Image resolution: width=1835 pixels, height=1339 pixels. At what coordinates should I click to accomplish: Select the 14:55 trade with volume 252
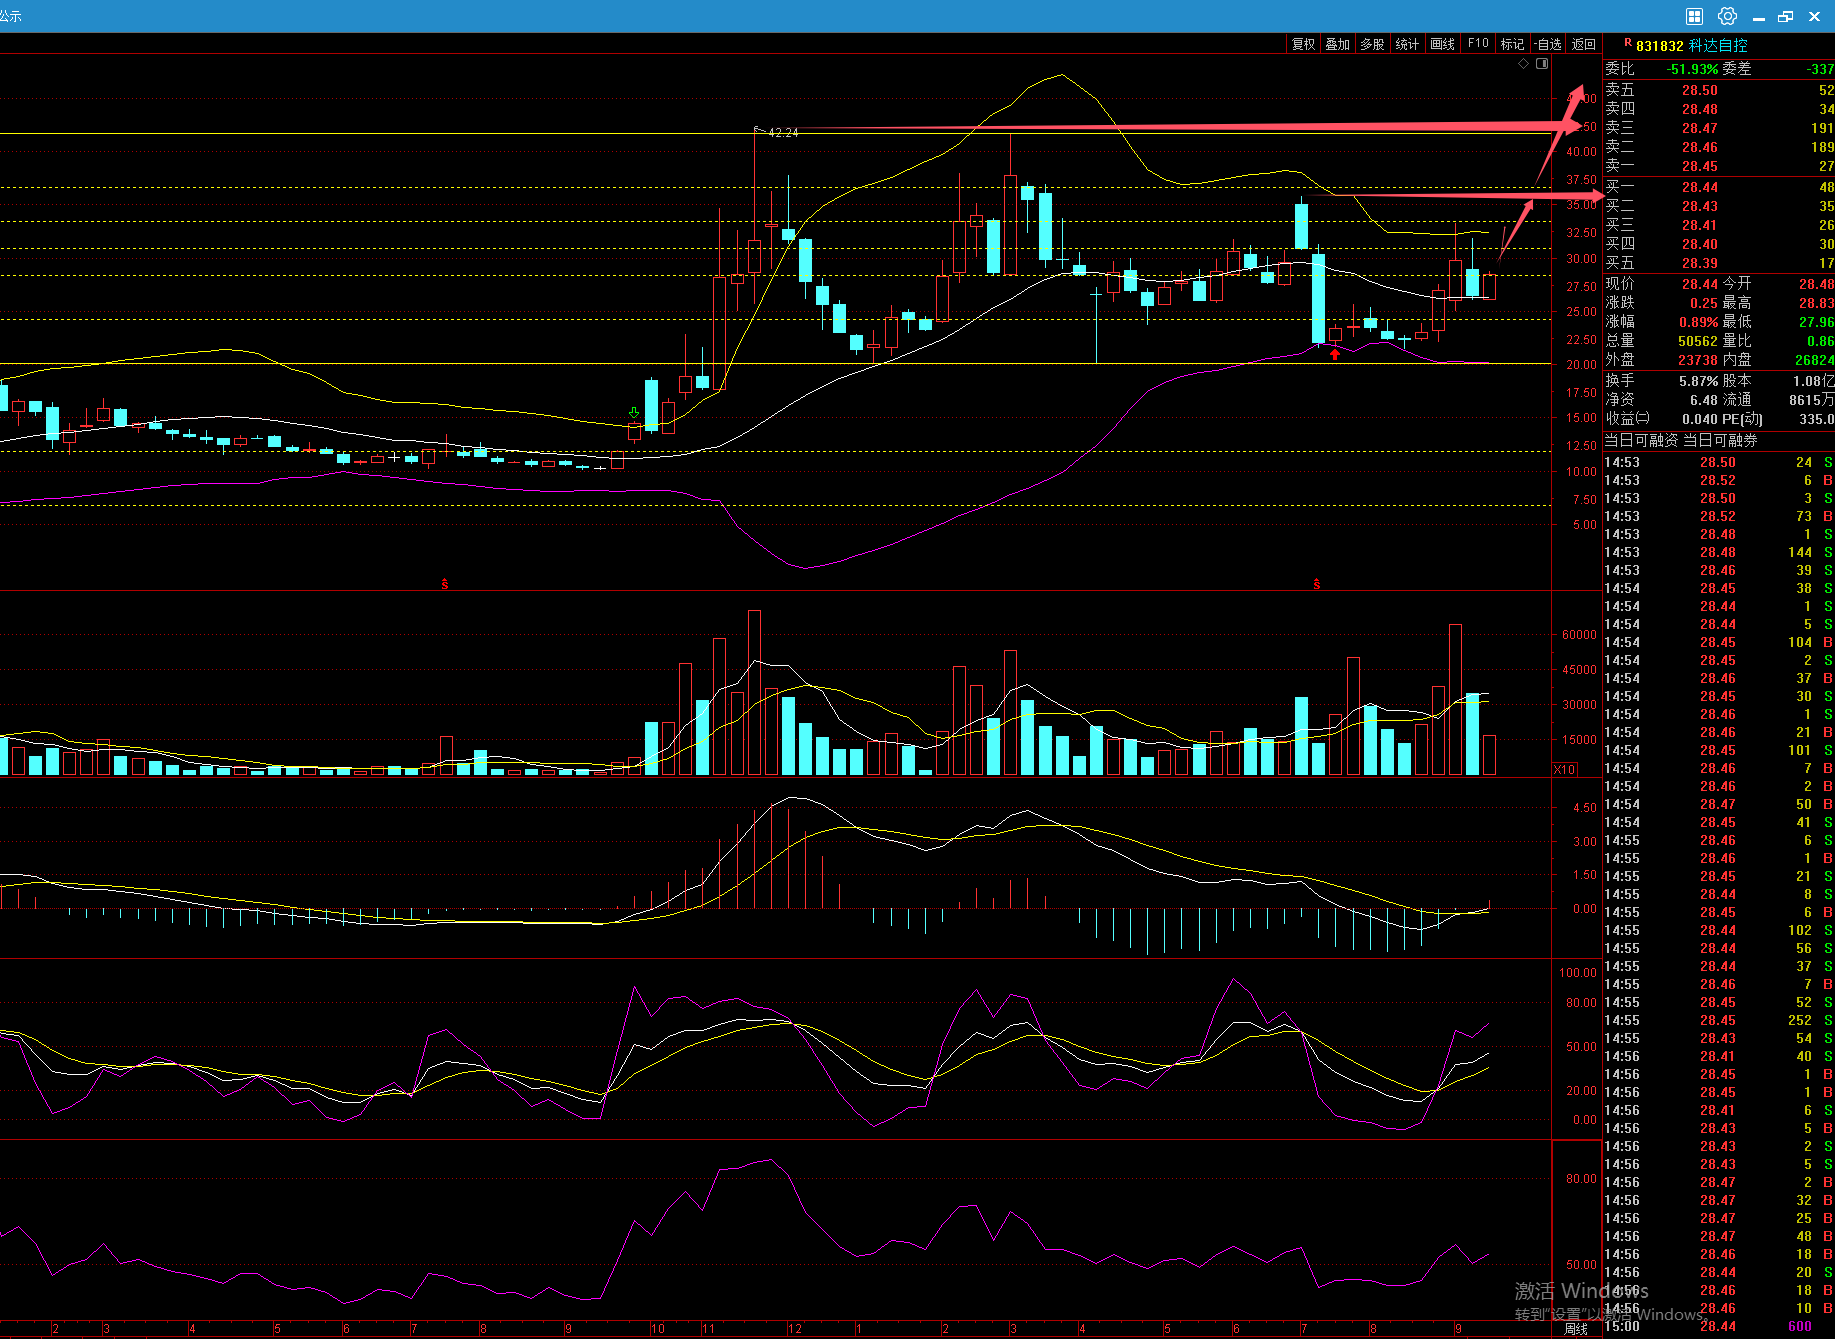tap(1720, 1020)
